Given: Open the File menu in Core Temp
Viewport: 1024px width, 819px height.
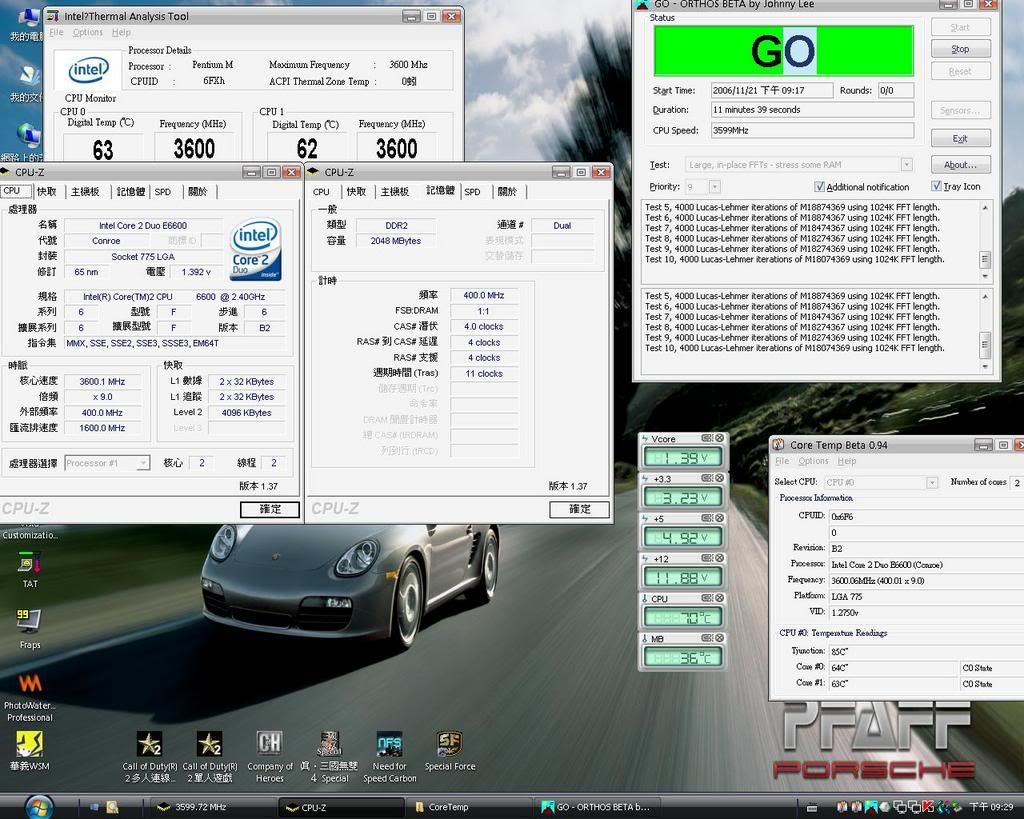Looking at the screenshot, I should 782,460.
